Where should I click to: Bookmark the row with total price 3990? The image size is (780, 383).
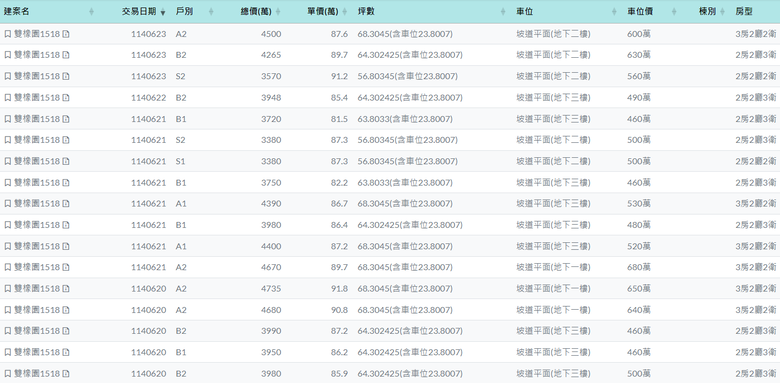point(7,331)
